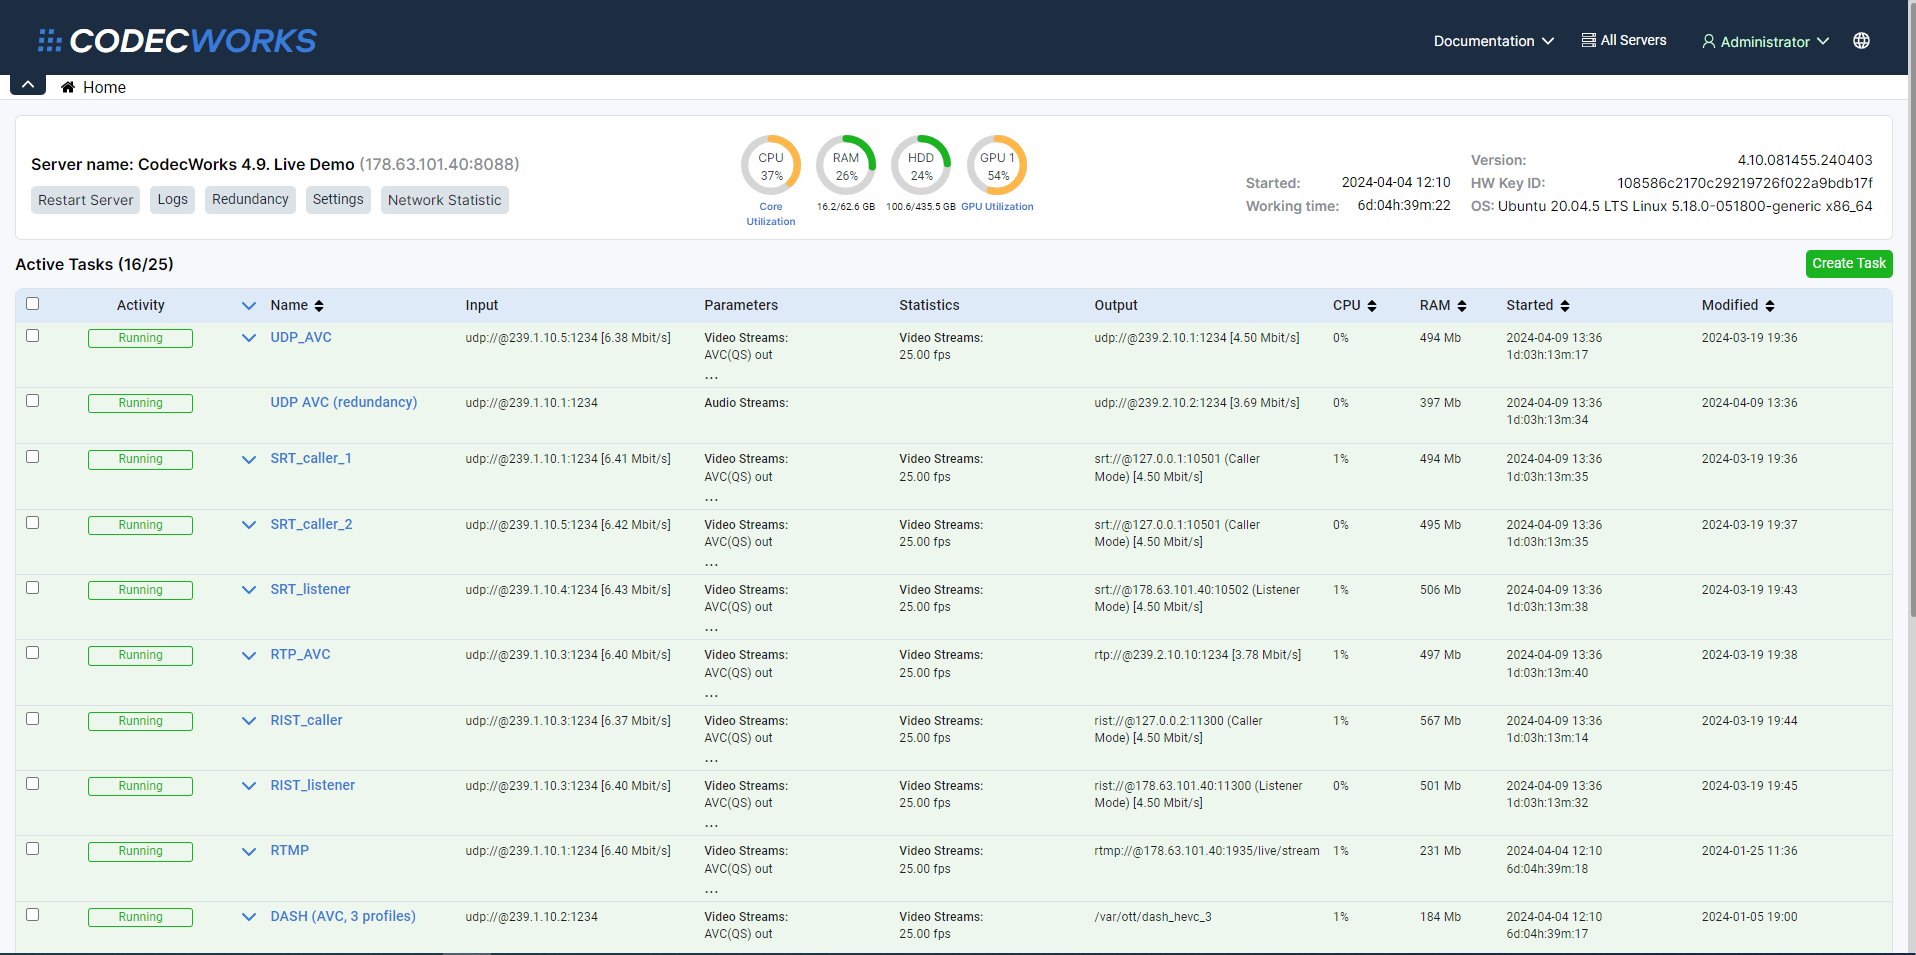
Task: Sort tasks by Name column arrows
Action: [319, 306]
